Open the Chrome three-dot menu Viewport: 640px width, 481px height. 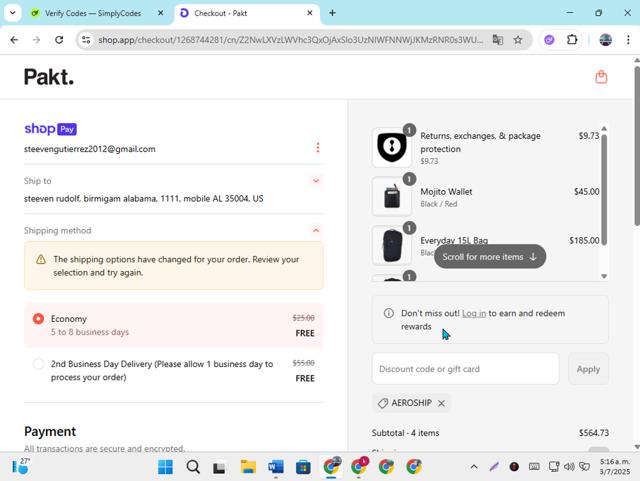coord(628,40)
